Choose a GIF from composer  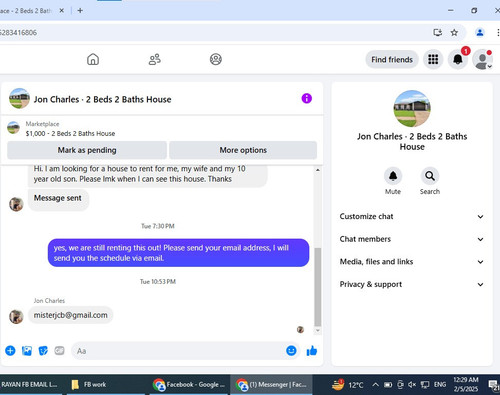pyautogui.click(x=59, y=351)
